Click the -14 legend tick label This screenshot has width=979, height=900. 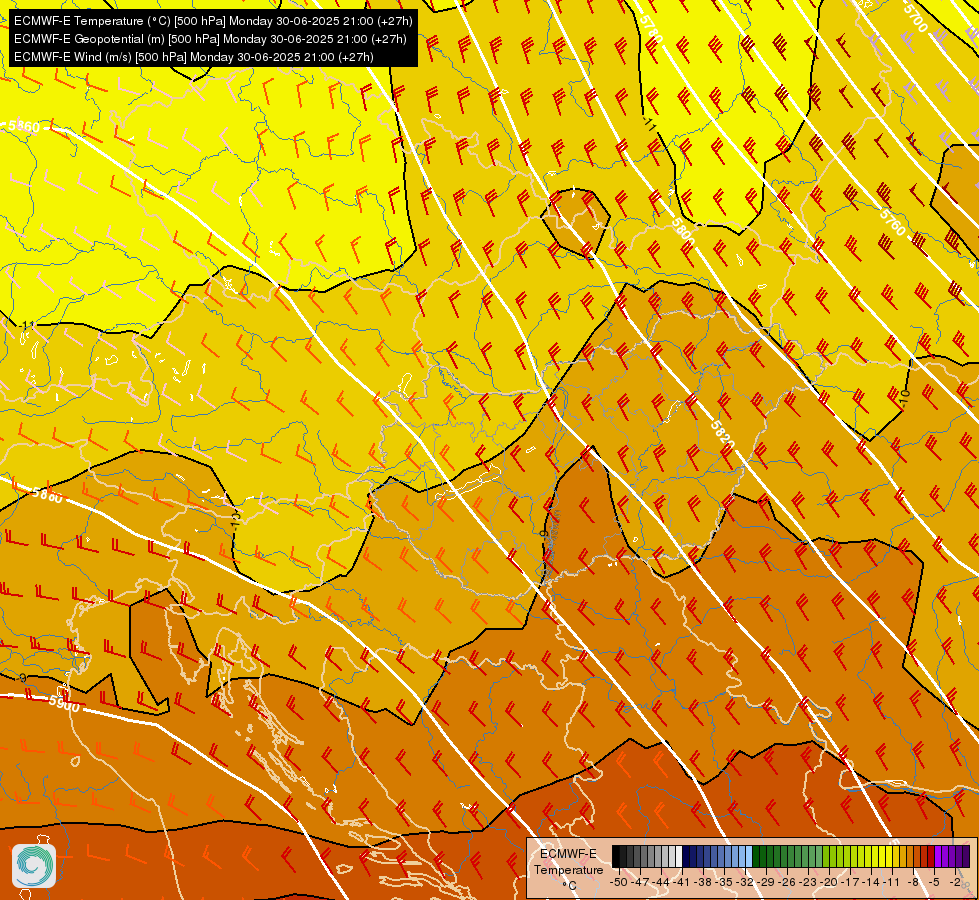point(871,882)
